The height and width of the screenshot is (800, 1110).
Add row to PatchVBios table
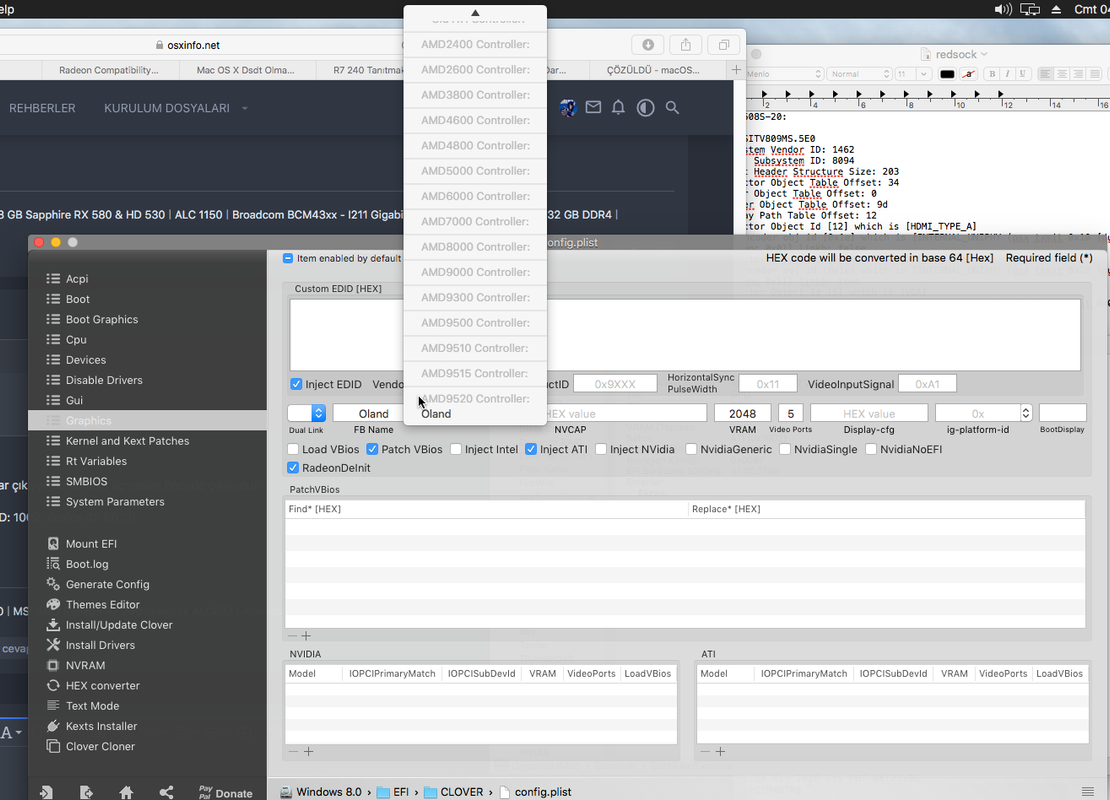(x=307, y=636)
